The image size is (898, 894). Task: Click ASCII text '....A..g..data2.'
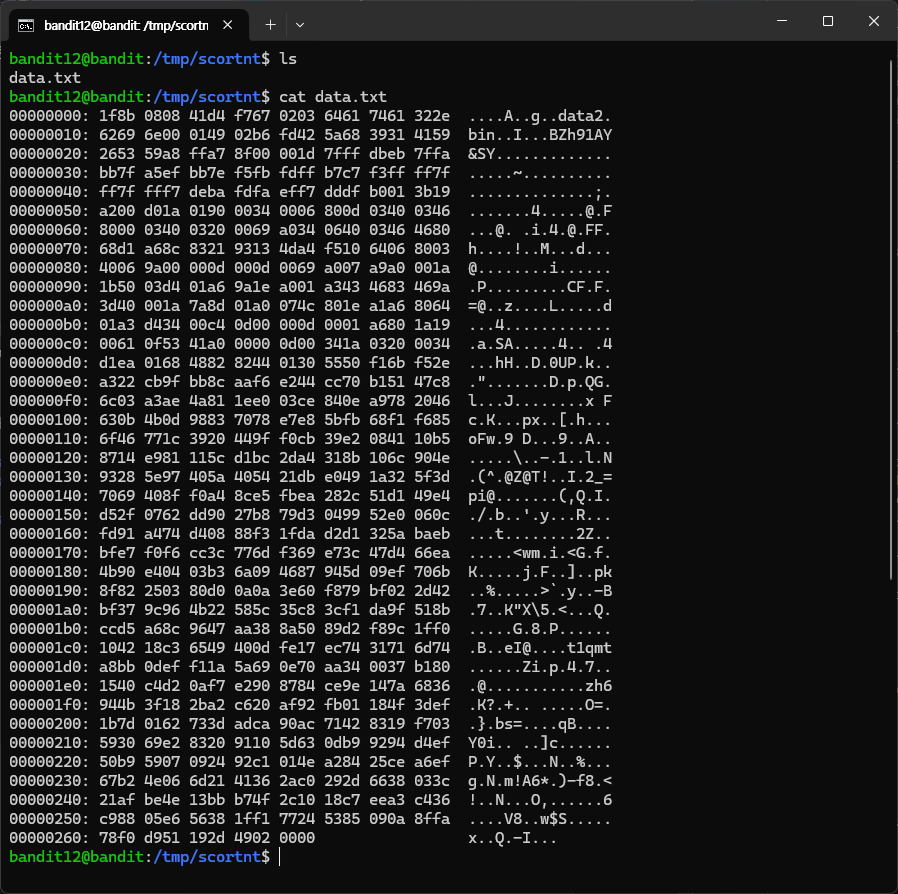[x=540, y=116]
